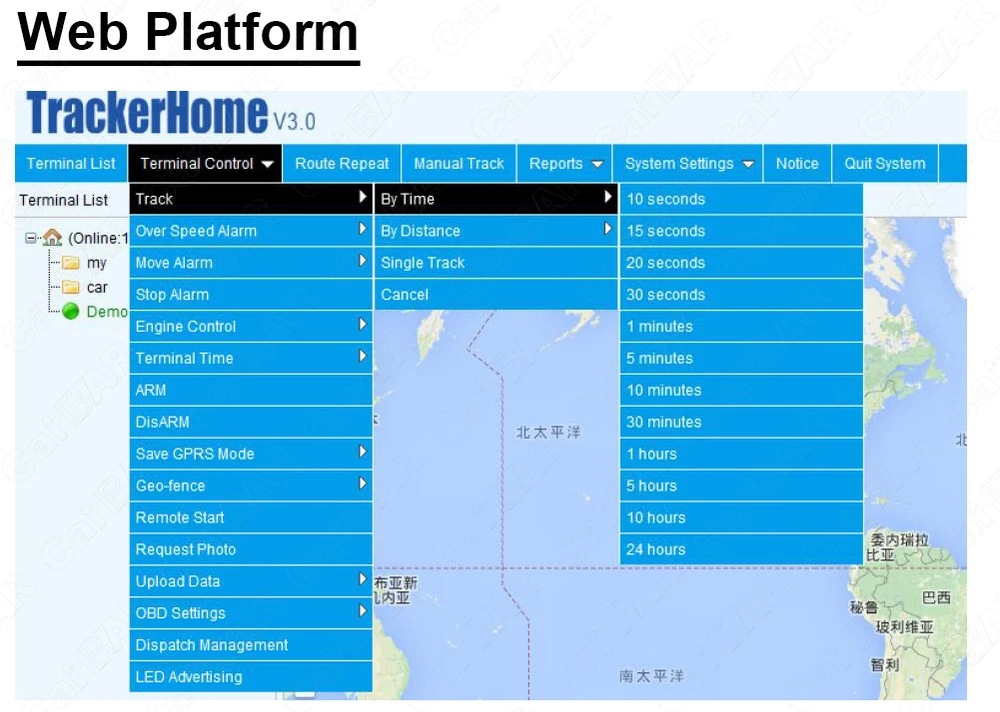Expand the Terminal Time submenu

coord(251,359)
